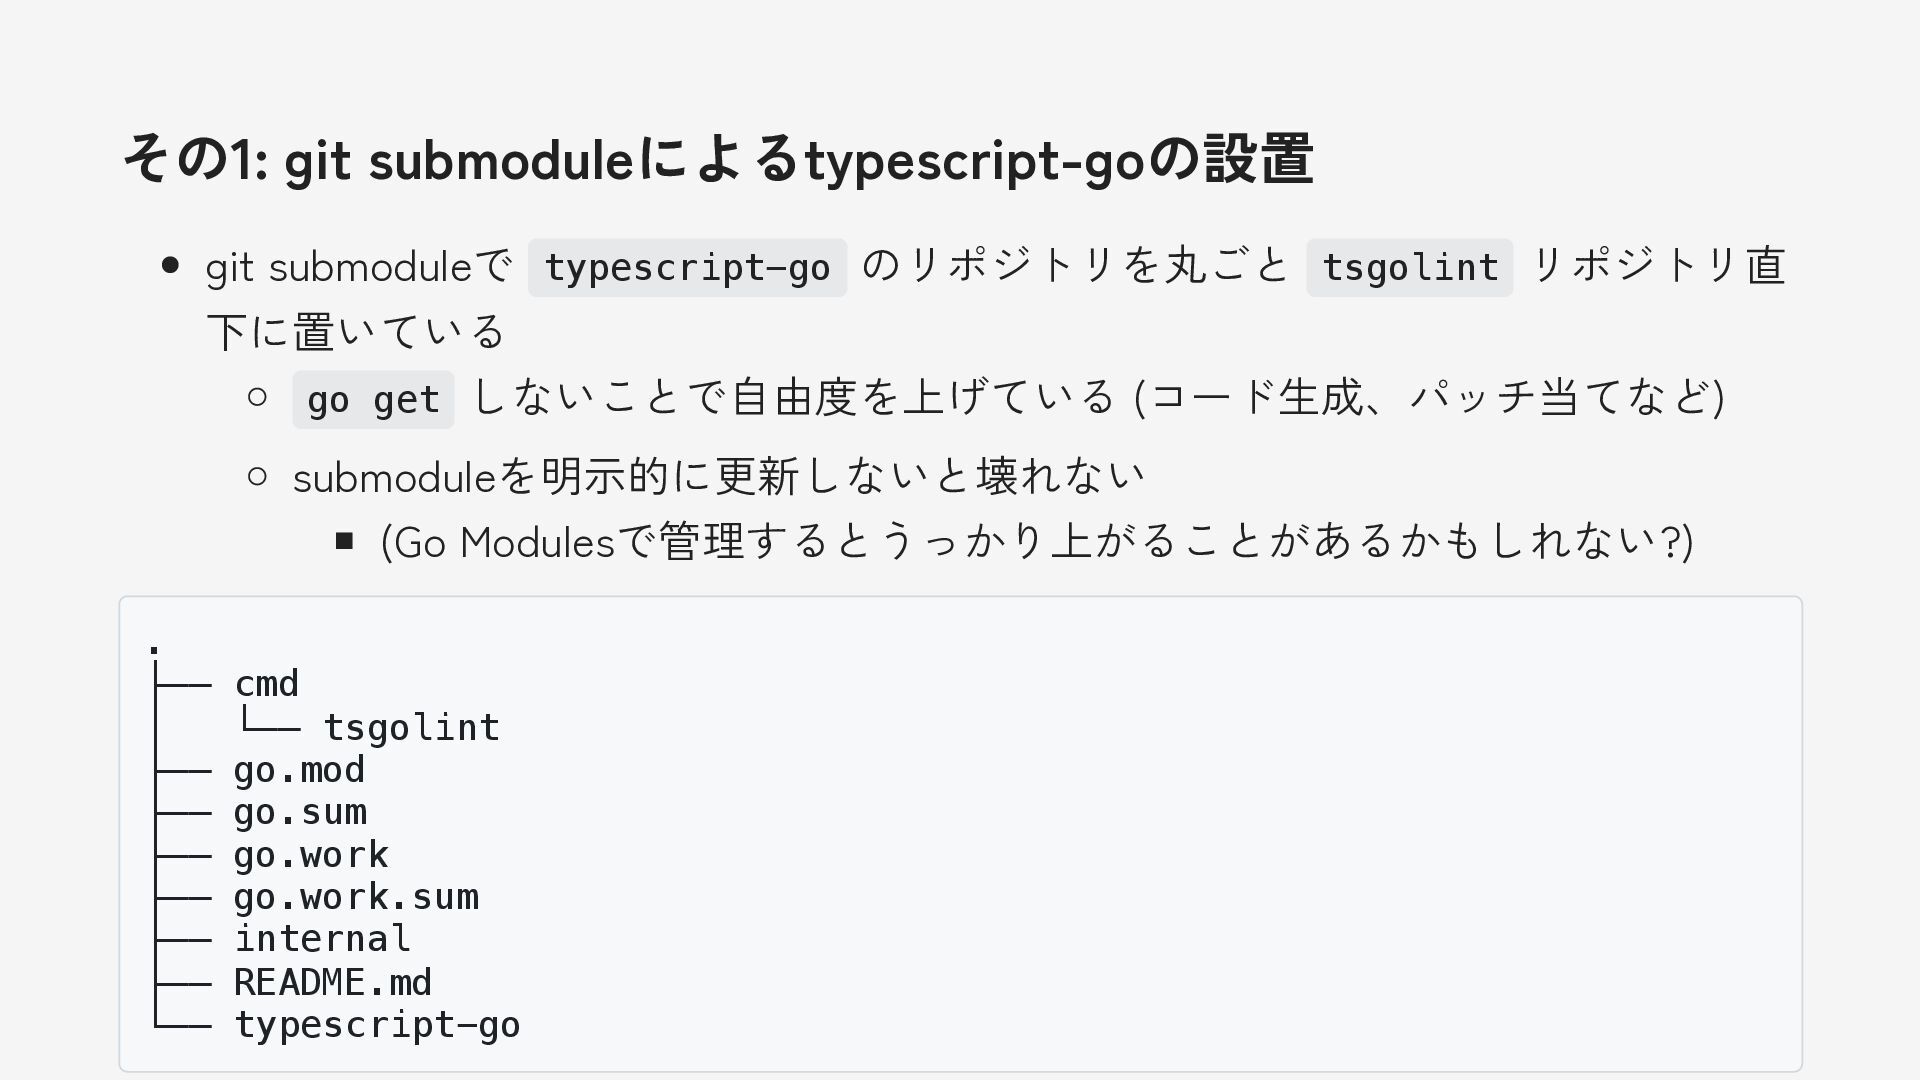Image resolution: width=1920 pixels, height=1080 pixels.
Task: Click hollow bullet before 'go get'
Action: coord(257,397)
